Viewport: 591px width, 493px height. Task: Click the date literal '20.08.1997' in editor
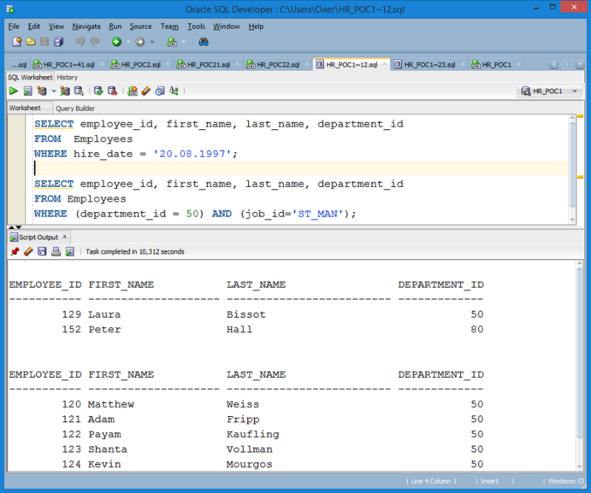pyautogui.click(x=192, y=154)
